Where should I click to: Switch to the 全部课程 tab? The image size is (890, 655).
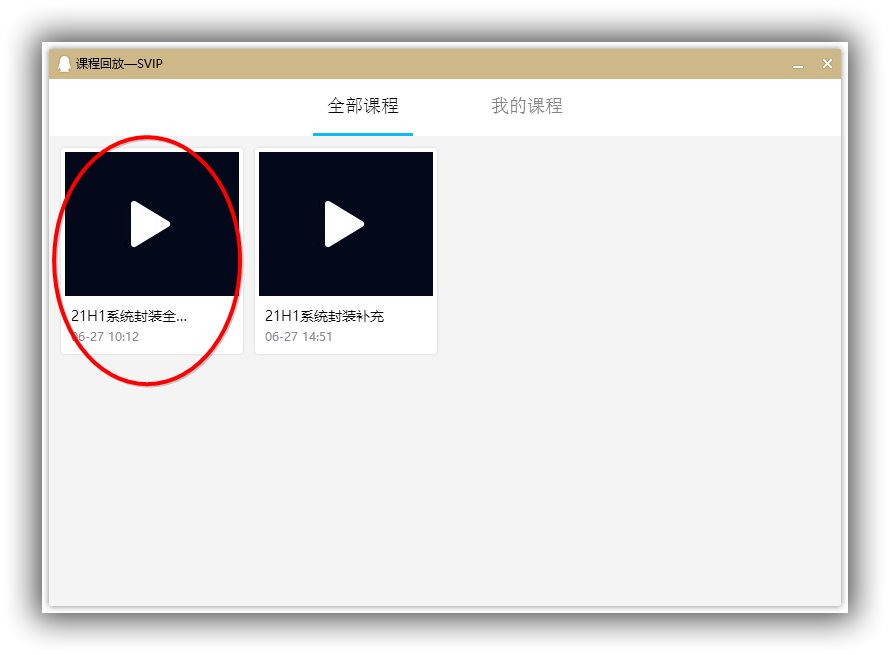point(363,106)
